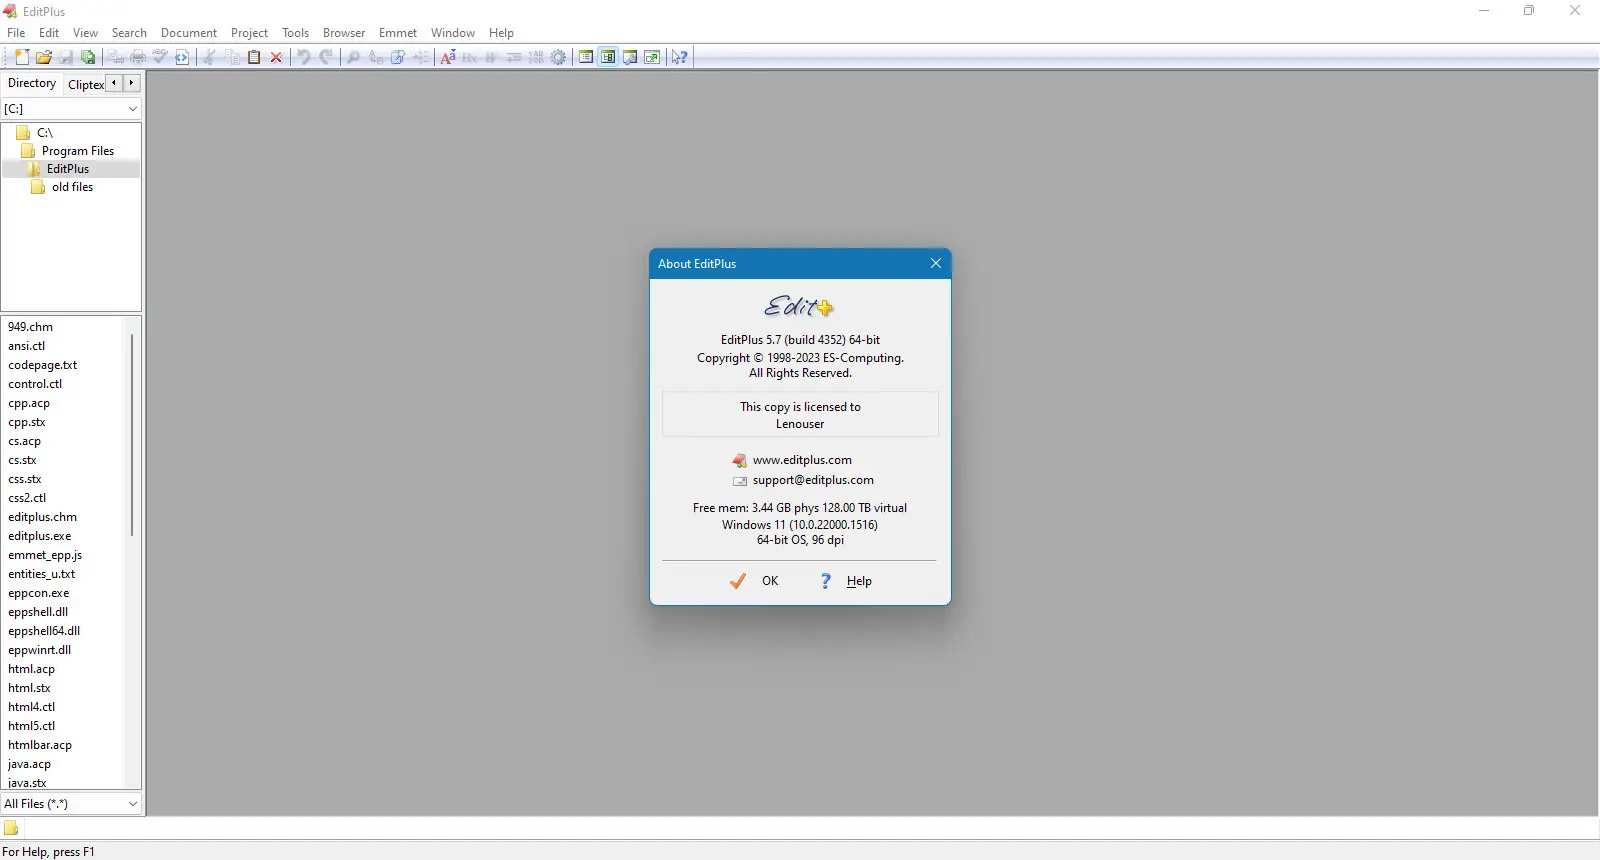Select htmlbar.acp in the file list
This screenshot has width=1600, height=860.
(x=40, y=745)
